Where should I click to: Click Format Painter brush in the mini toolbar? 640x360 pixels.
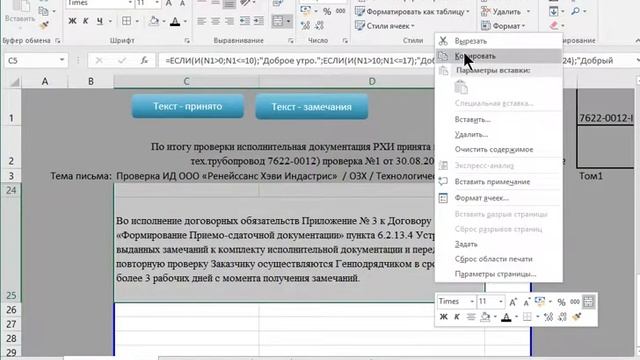(577, 317)
